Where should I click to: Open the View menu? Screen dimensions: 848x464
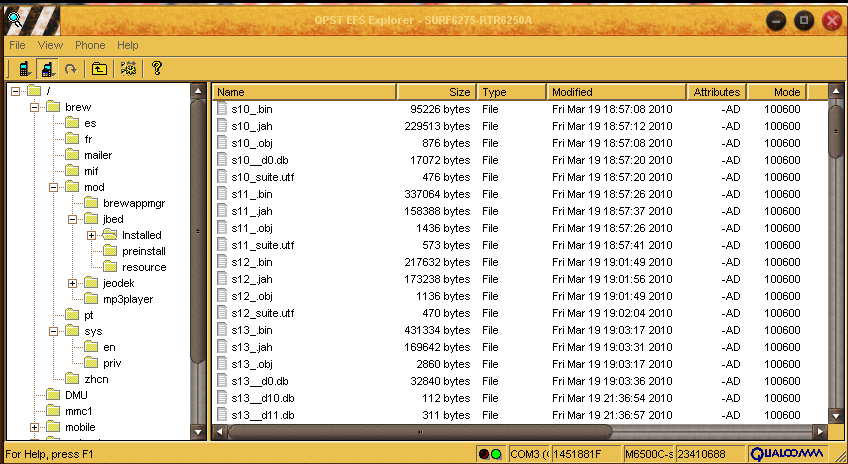(50, 45)
